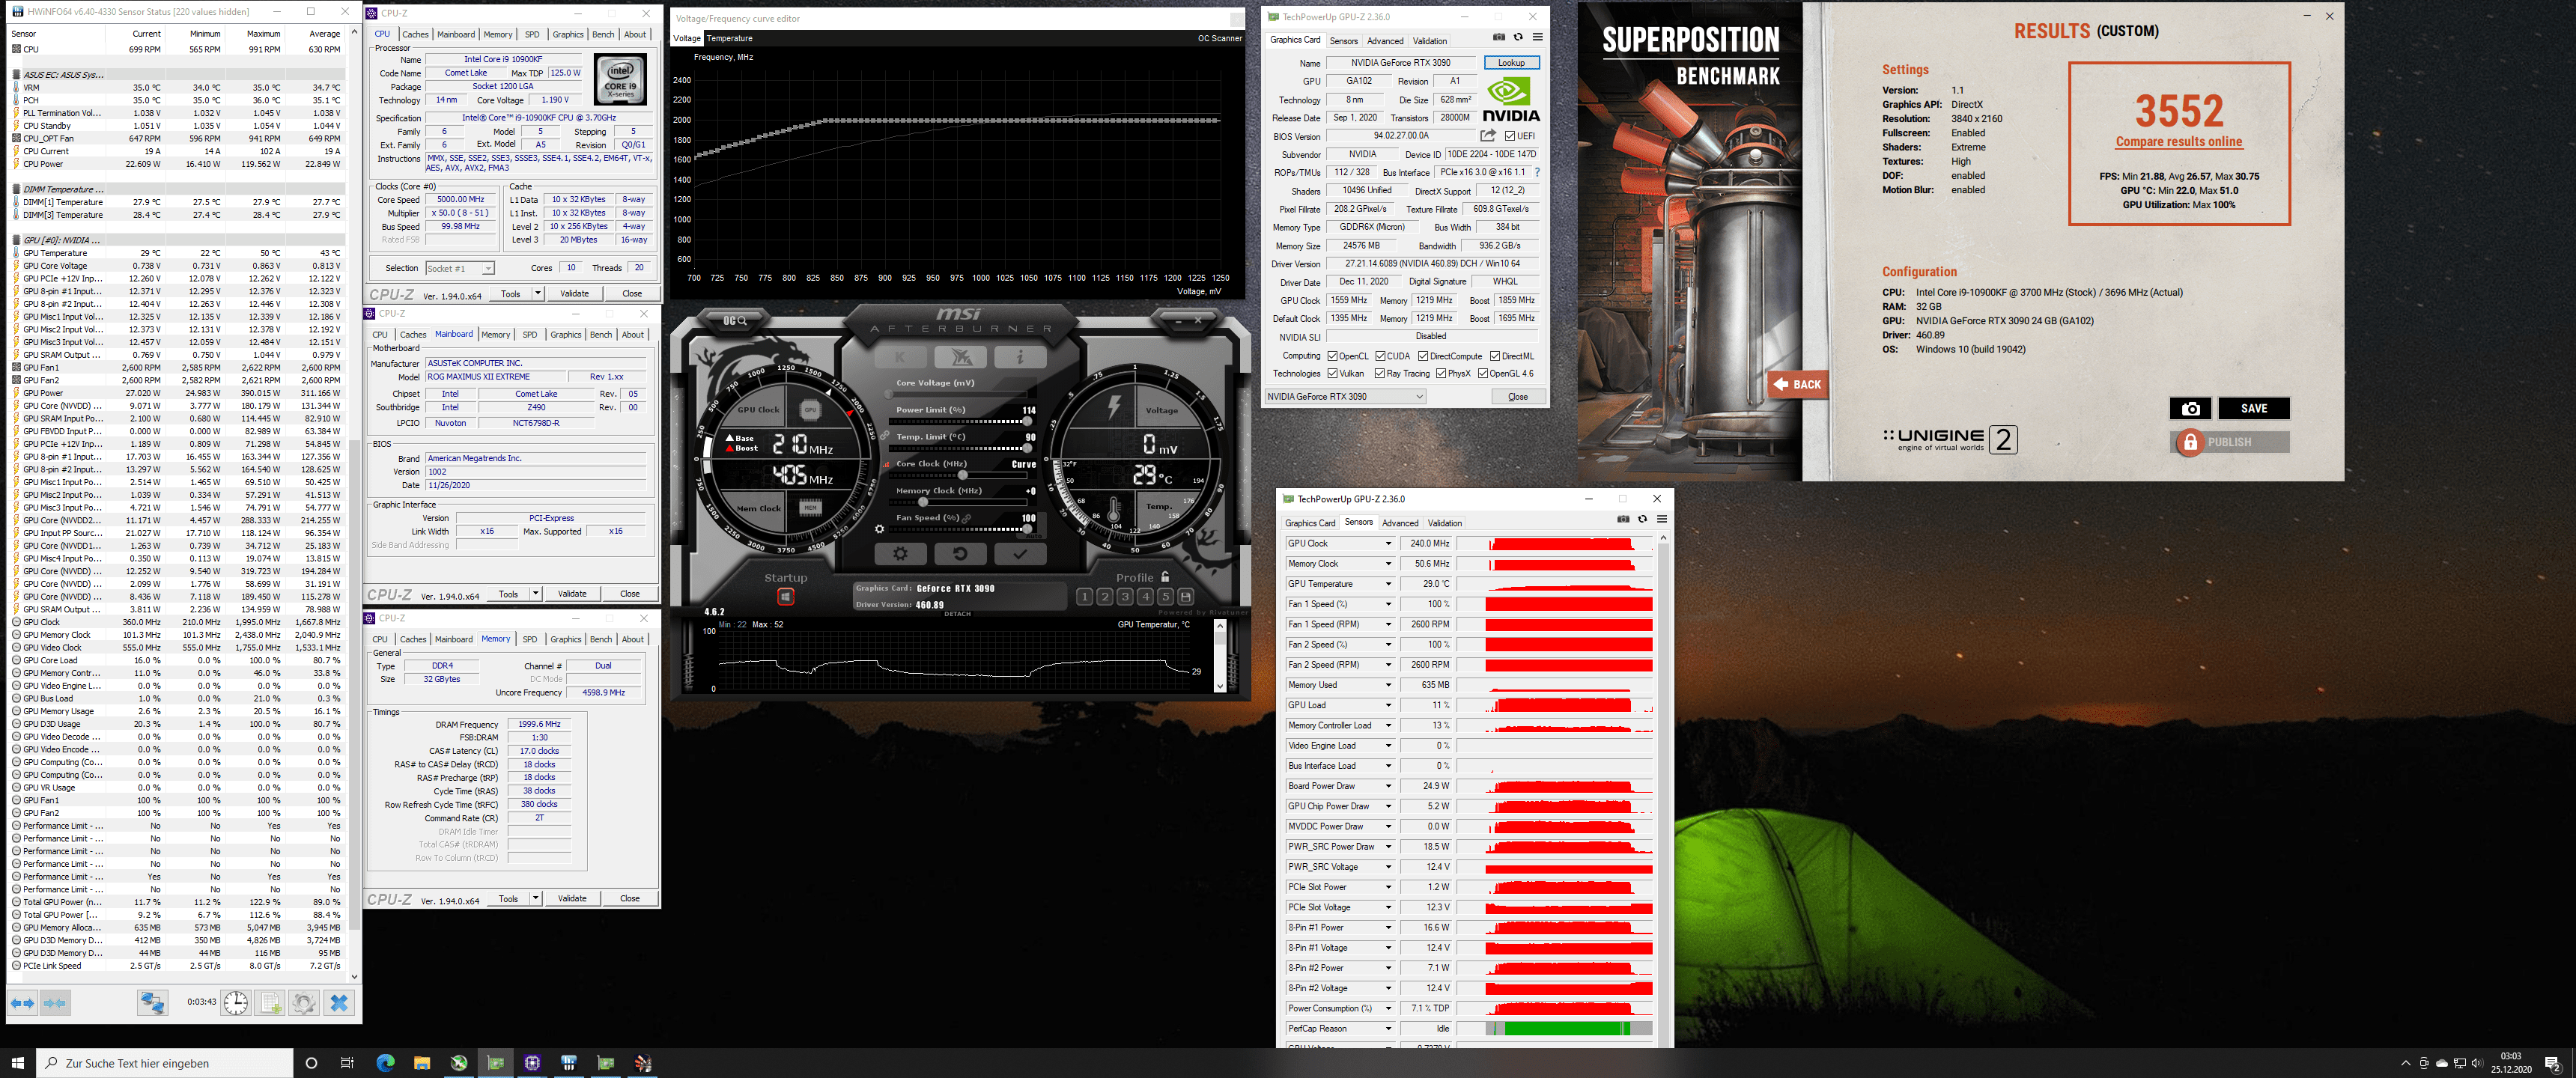Toggle the OpenCL checkbox in GPU-Z

(x=1332, y=356)
